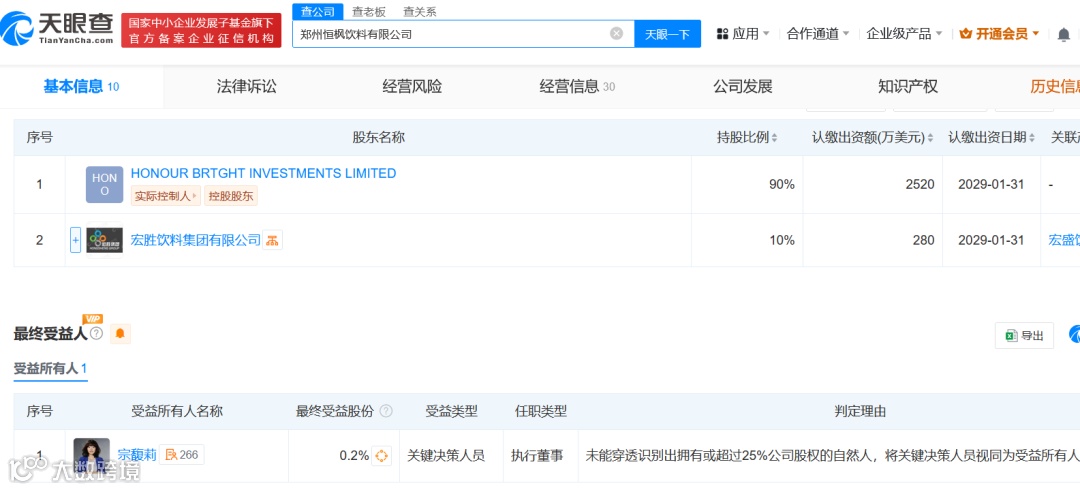Select the 经营信息 tab

click(x=577, y=87)
